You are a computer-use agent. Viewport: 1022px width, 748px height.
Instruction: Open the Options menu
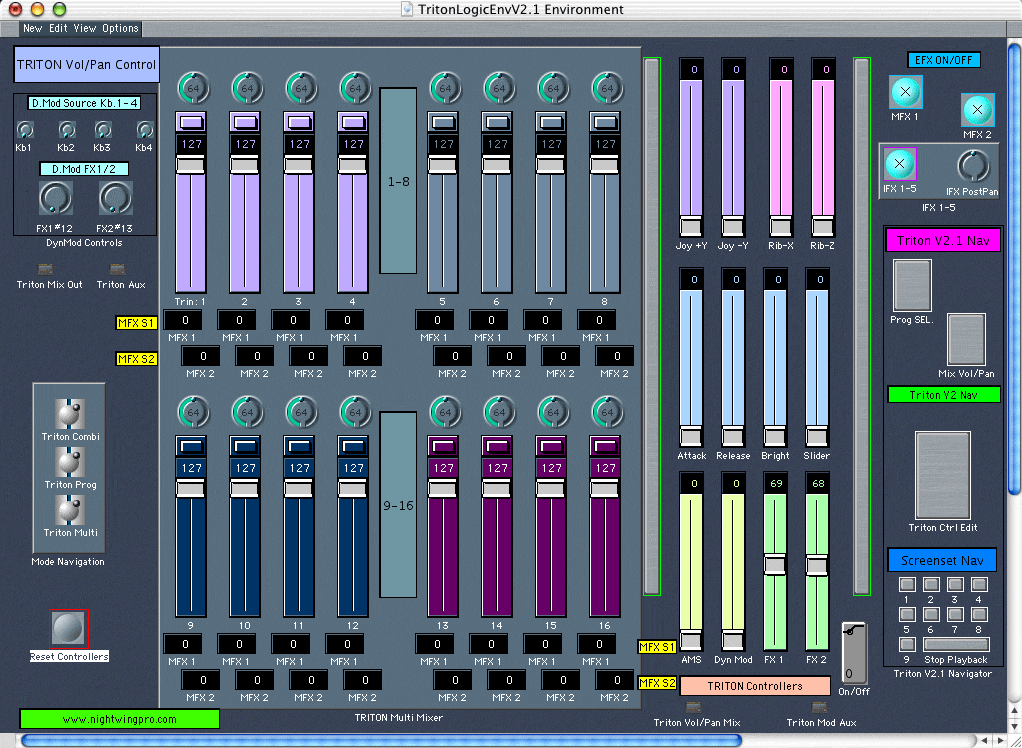[x=120, y=28]
